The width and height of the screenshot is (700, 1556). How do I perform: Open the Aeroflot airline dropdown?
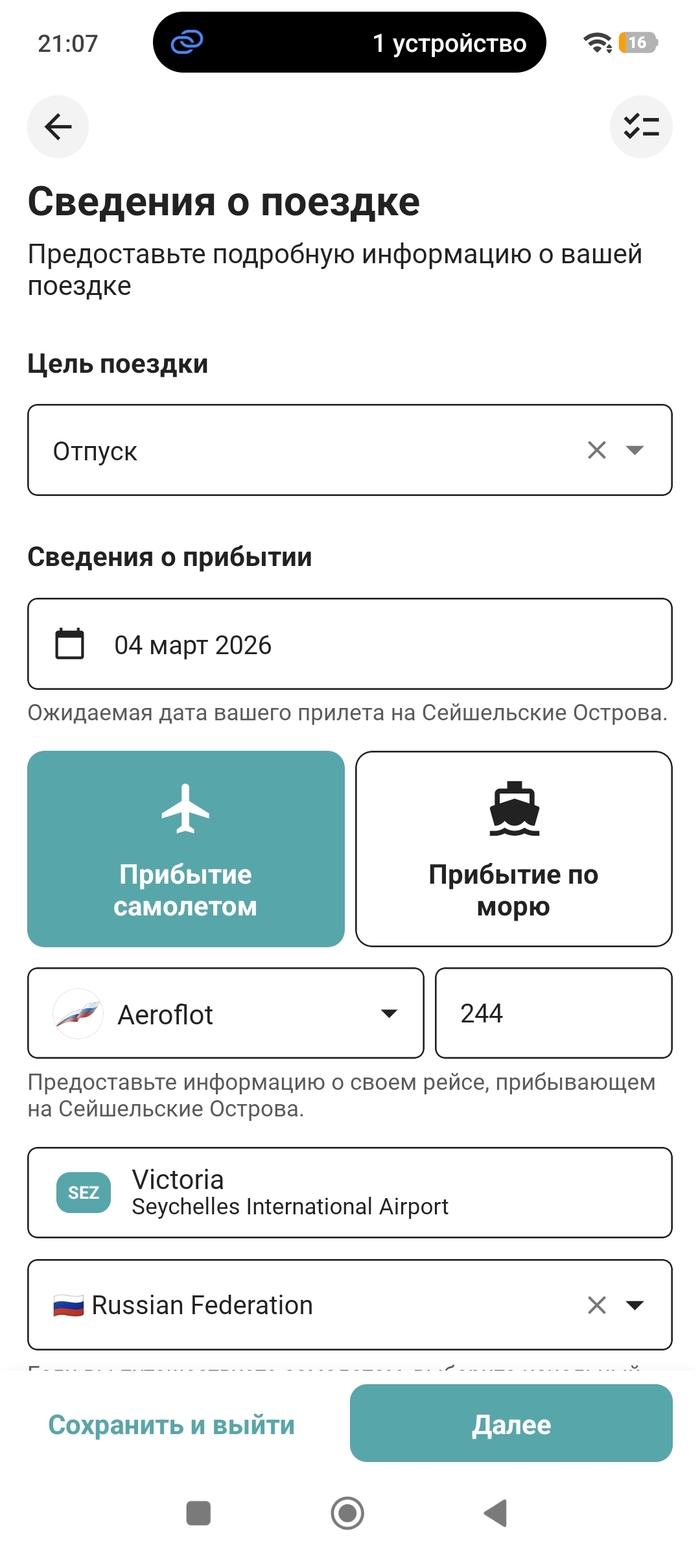(x=389, y=1014)
